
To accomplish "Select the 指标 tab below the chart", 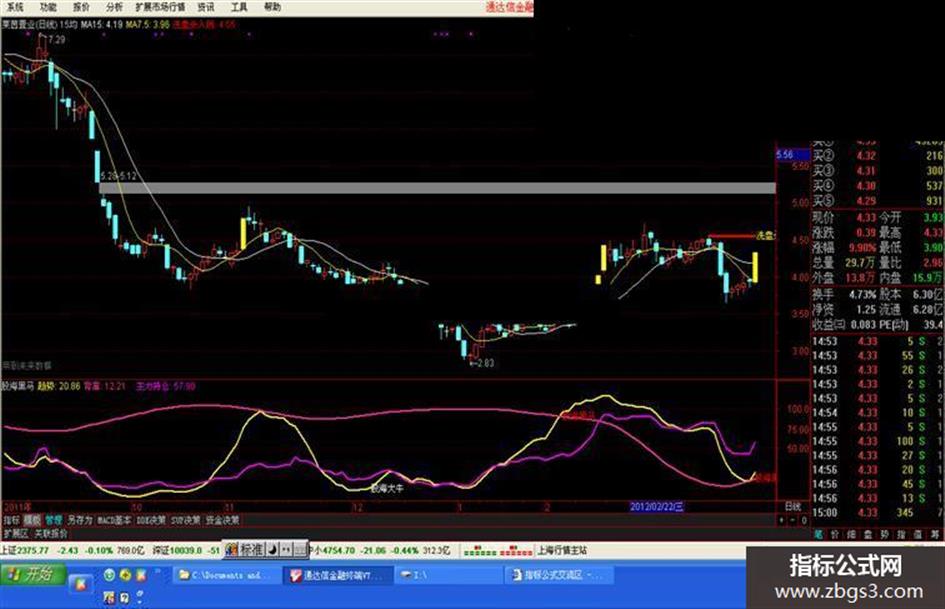I will click(x=12, y=520).
